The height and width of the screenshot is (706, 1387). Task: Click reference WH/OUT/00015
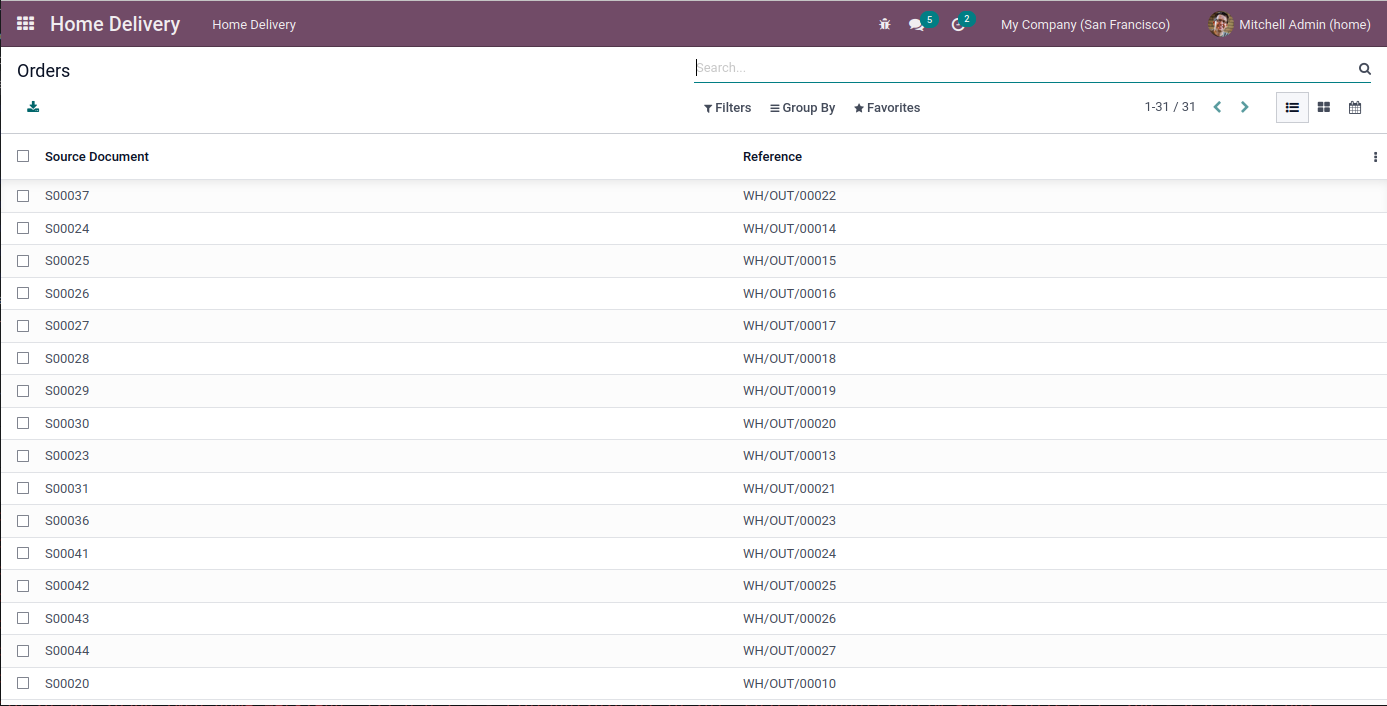tap(789, 261)
